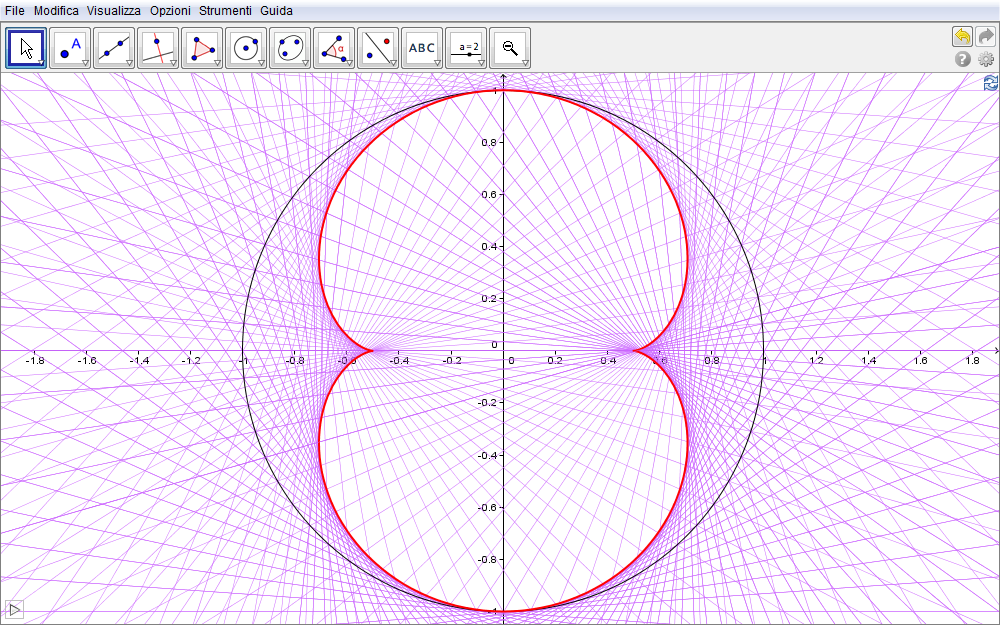1000x625 pixels.
Task: Select the Circle with center tool
Action: [246, 47]
